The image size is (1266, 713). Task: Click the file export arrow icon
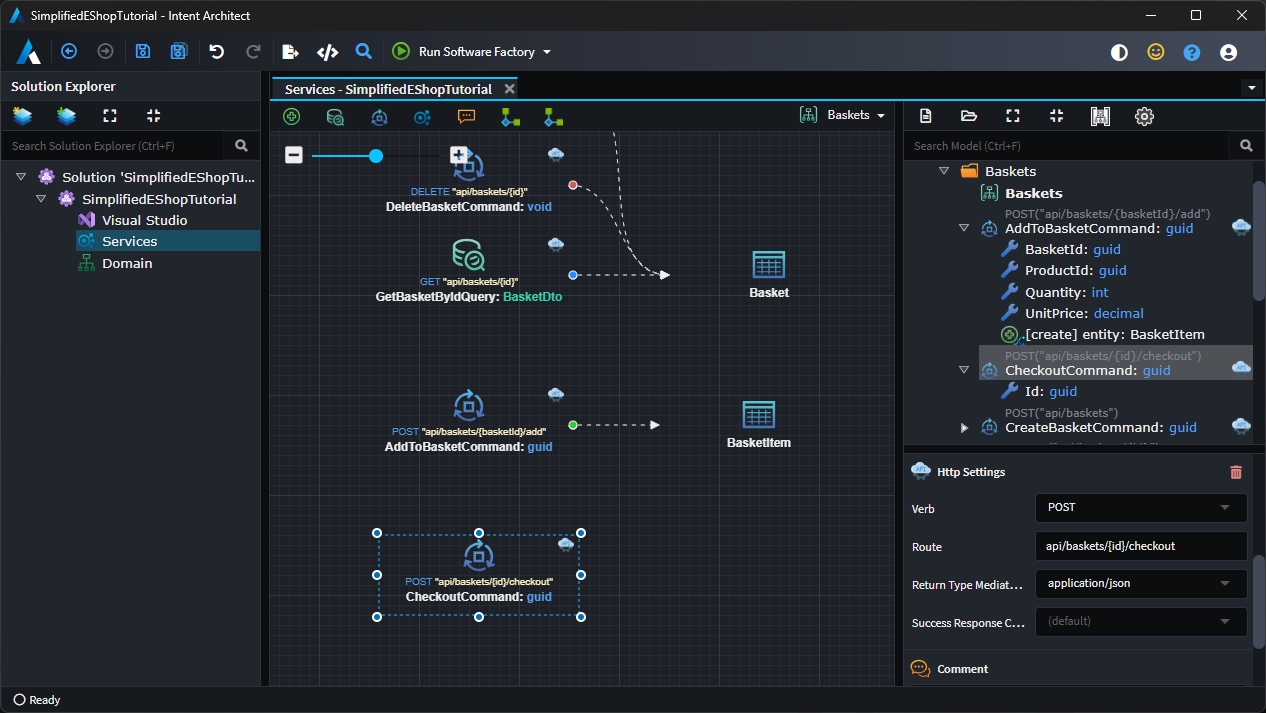point(290,52)
